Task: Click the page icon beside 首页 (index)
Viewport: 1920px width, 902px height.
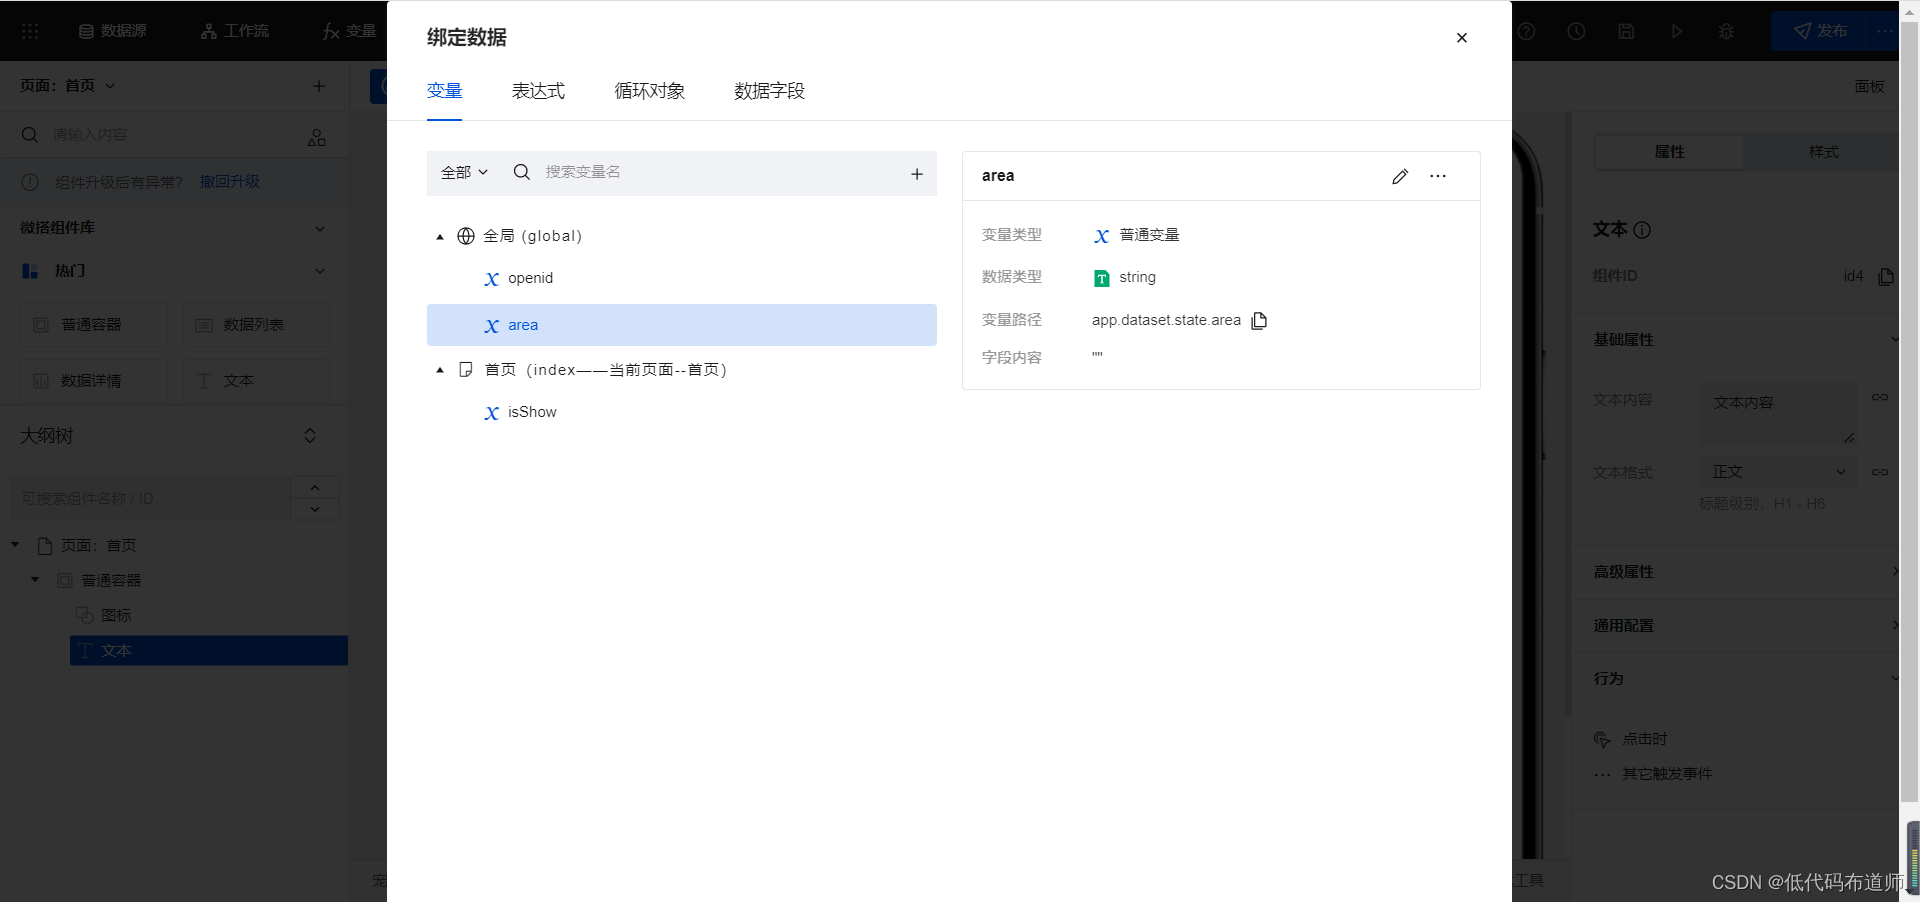Action: (x=465, y=370)
